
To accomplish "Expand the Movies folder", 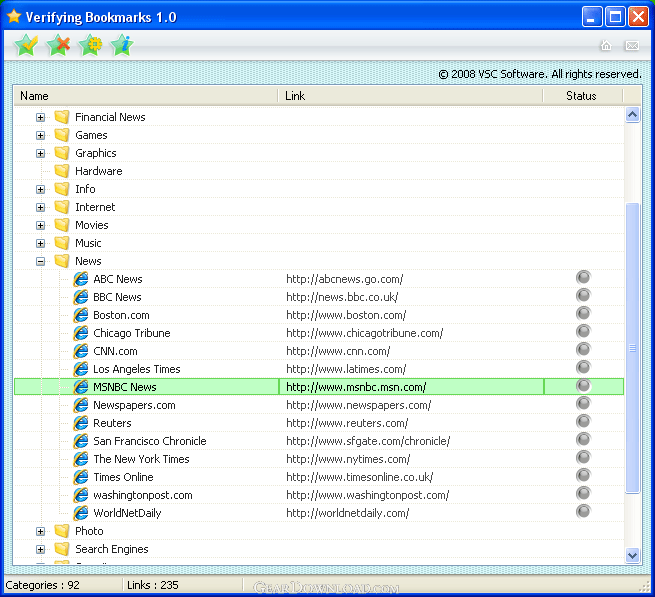I will pyautogui.click(x=40, y=225).
